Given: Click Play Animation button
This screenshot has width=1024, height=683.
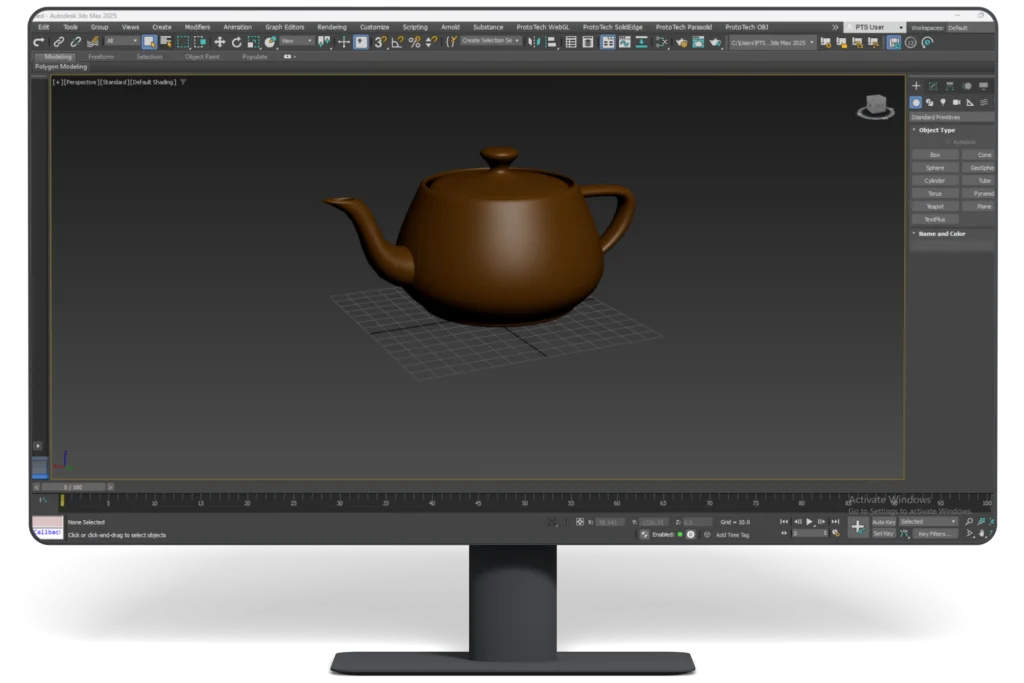Looking at the screenshot, I should coord(810,522).
